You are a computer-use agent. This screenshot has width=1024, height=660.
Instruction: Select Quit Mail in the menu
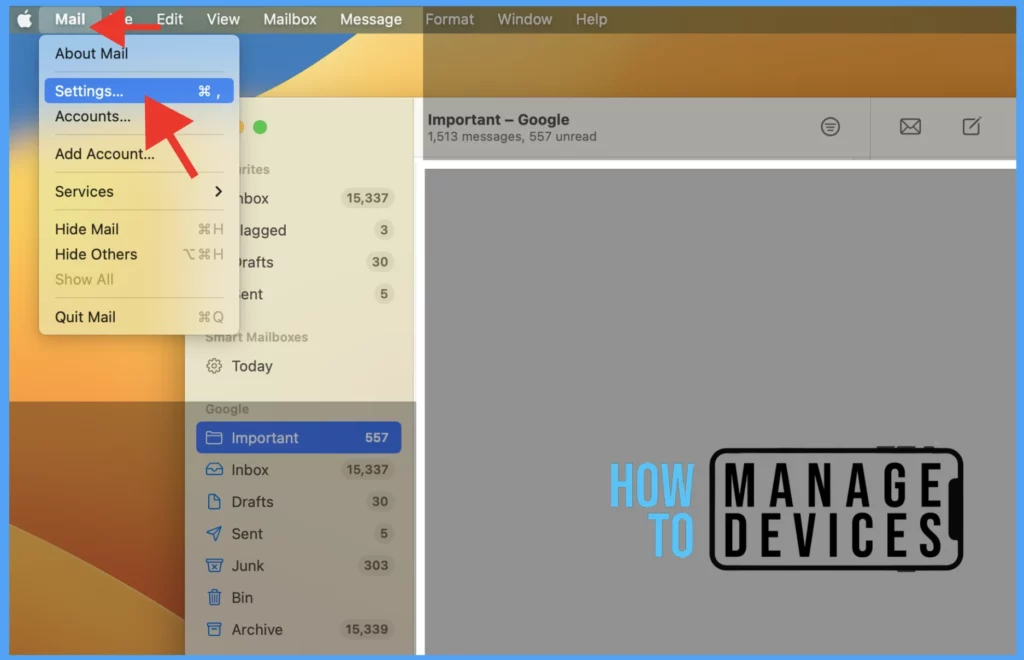[x=139, y=317]
